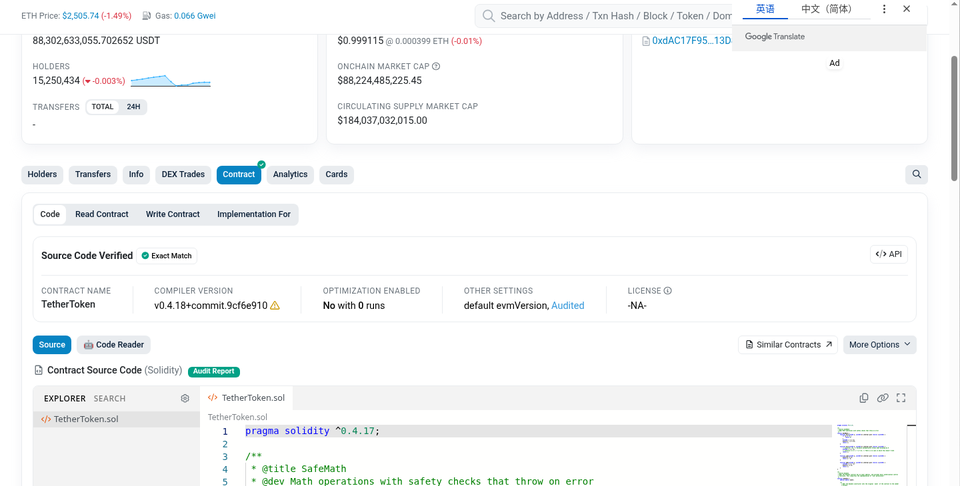The image size is (960, 486).
Task: Select TetherToken.sol in the explorer tree
Action: coord(116,419)
